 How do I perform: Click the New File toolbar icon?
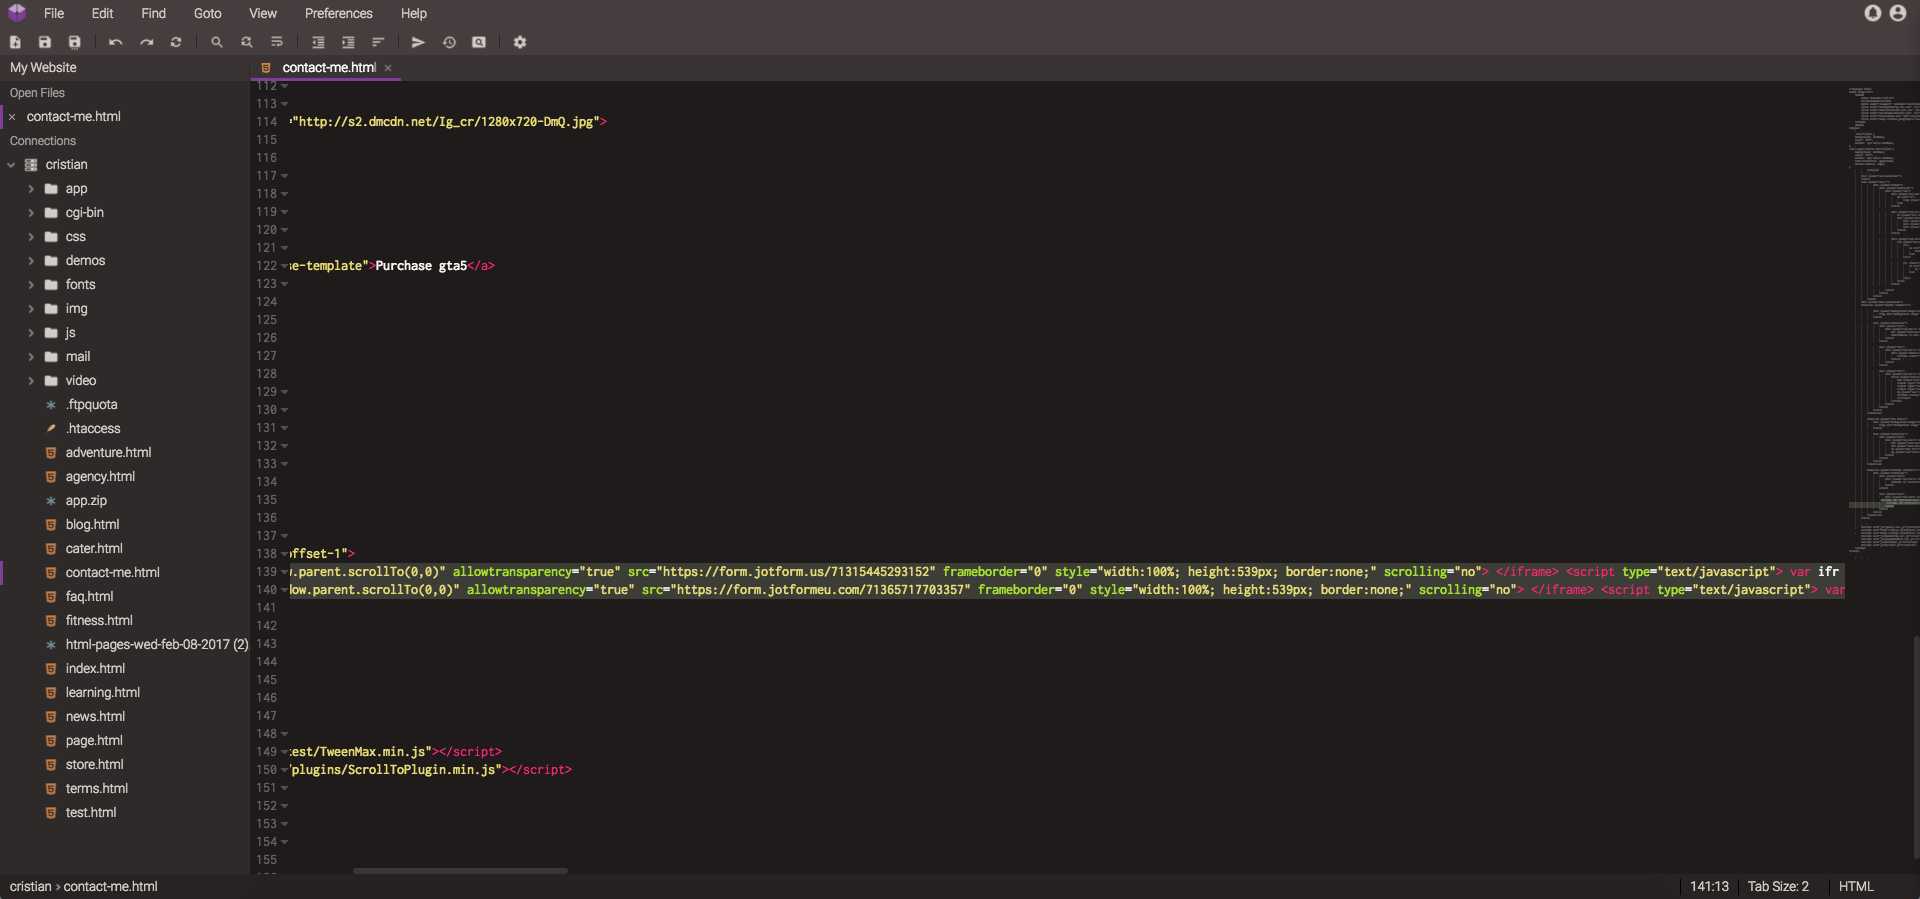[15, 42]
